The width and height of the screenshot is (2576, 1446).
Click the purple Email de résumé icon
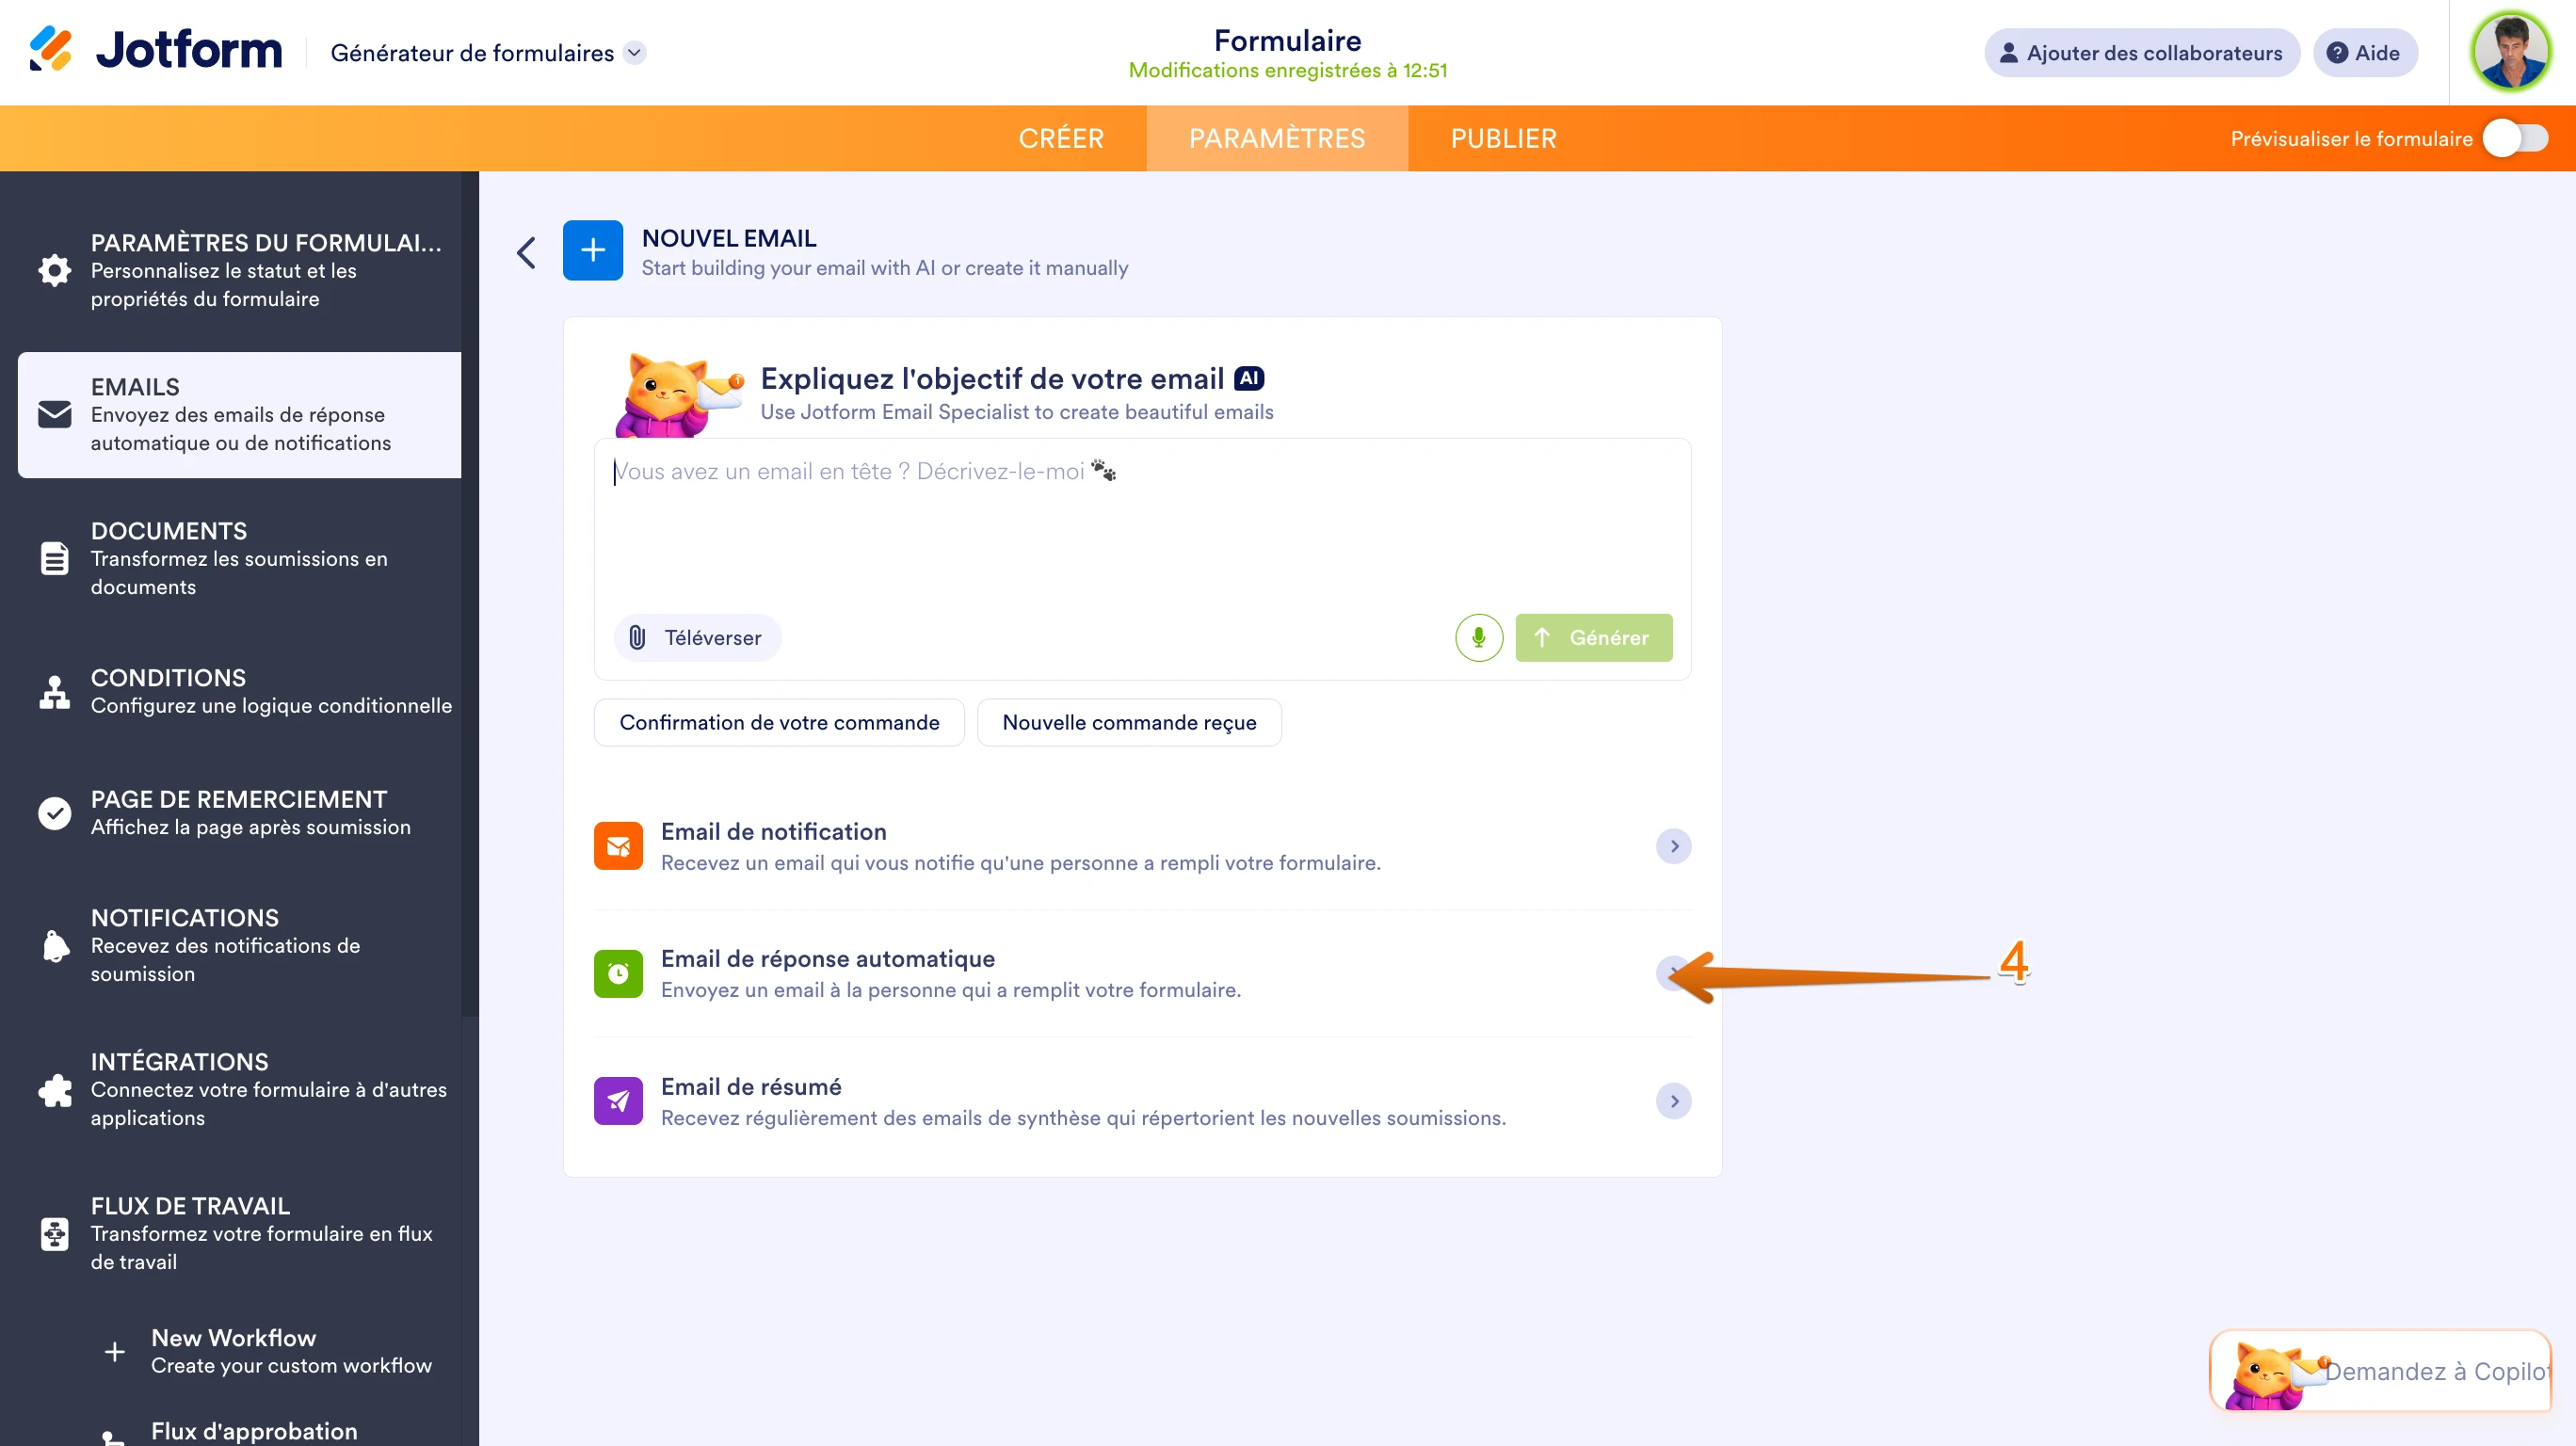tap(617, 1101)
